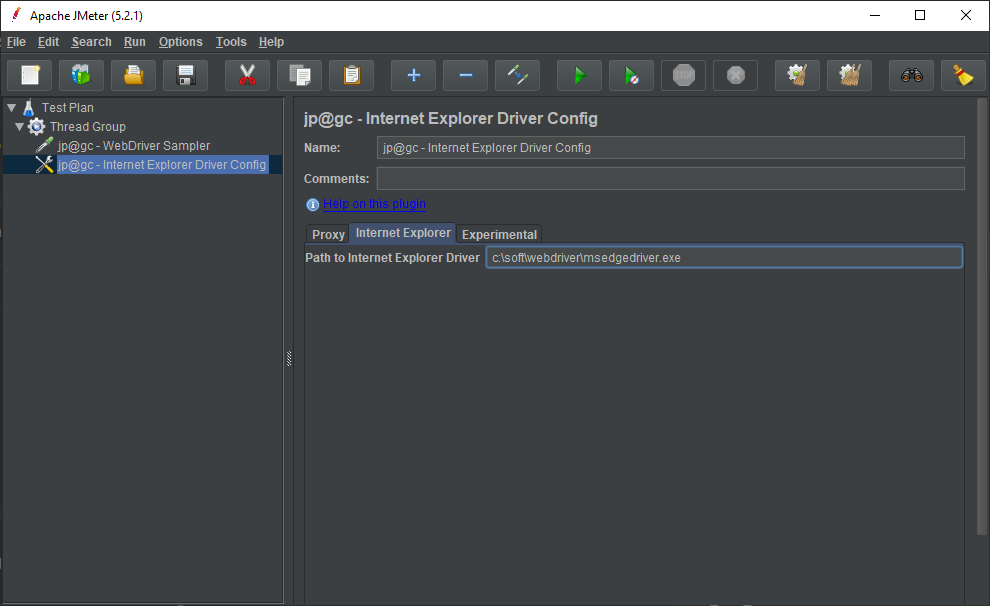Viewport: 990px width, 606px height.
Task: Cut selected element with scissors icon
Action: pyautogui.click(x=248, y=75)
